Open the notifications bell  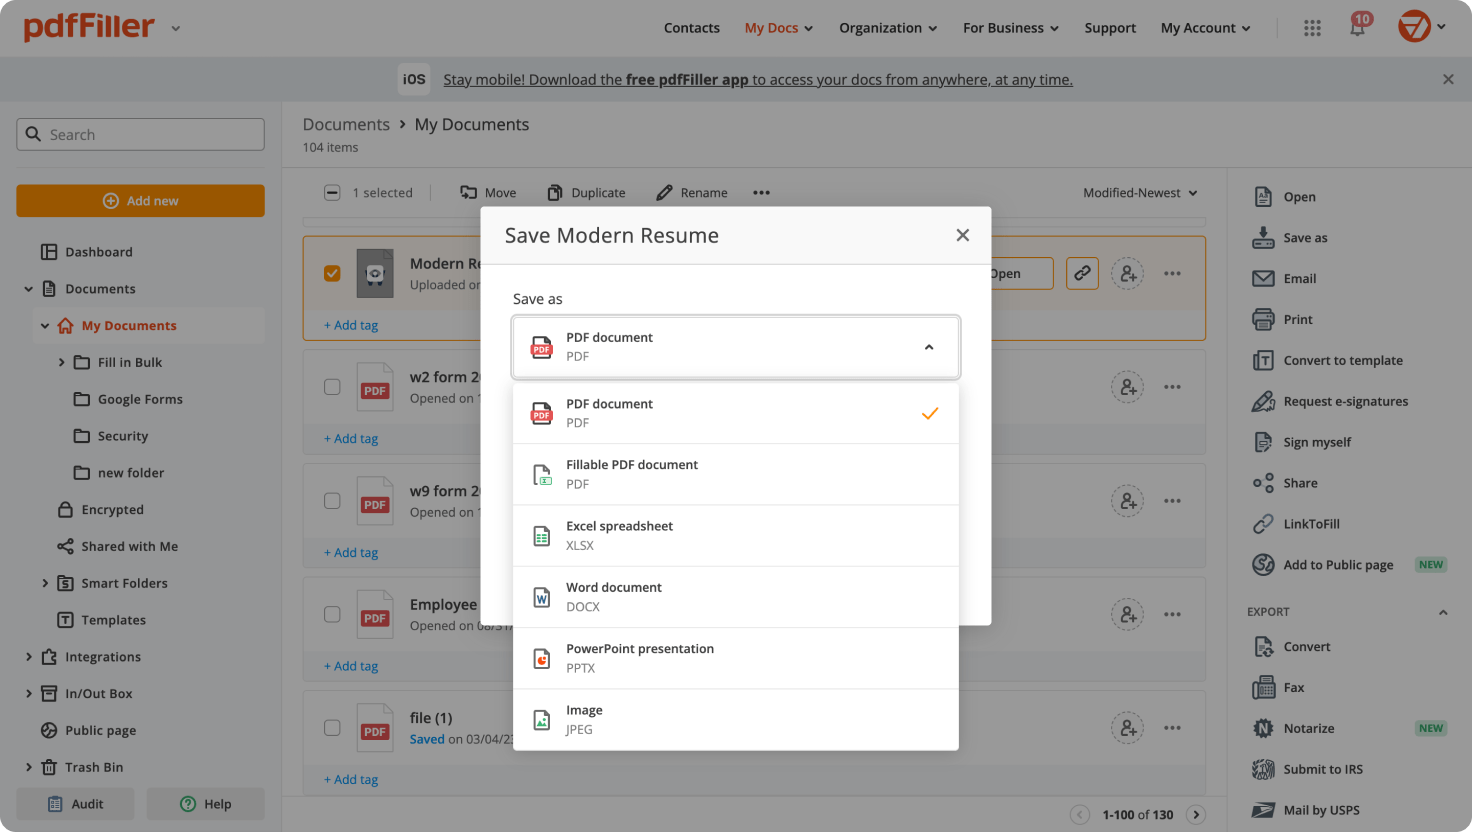[1358, 27]
